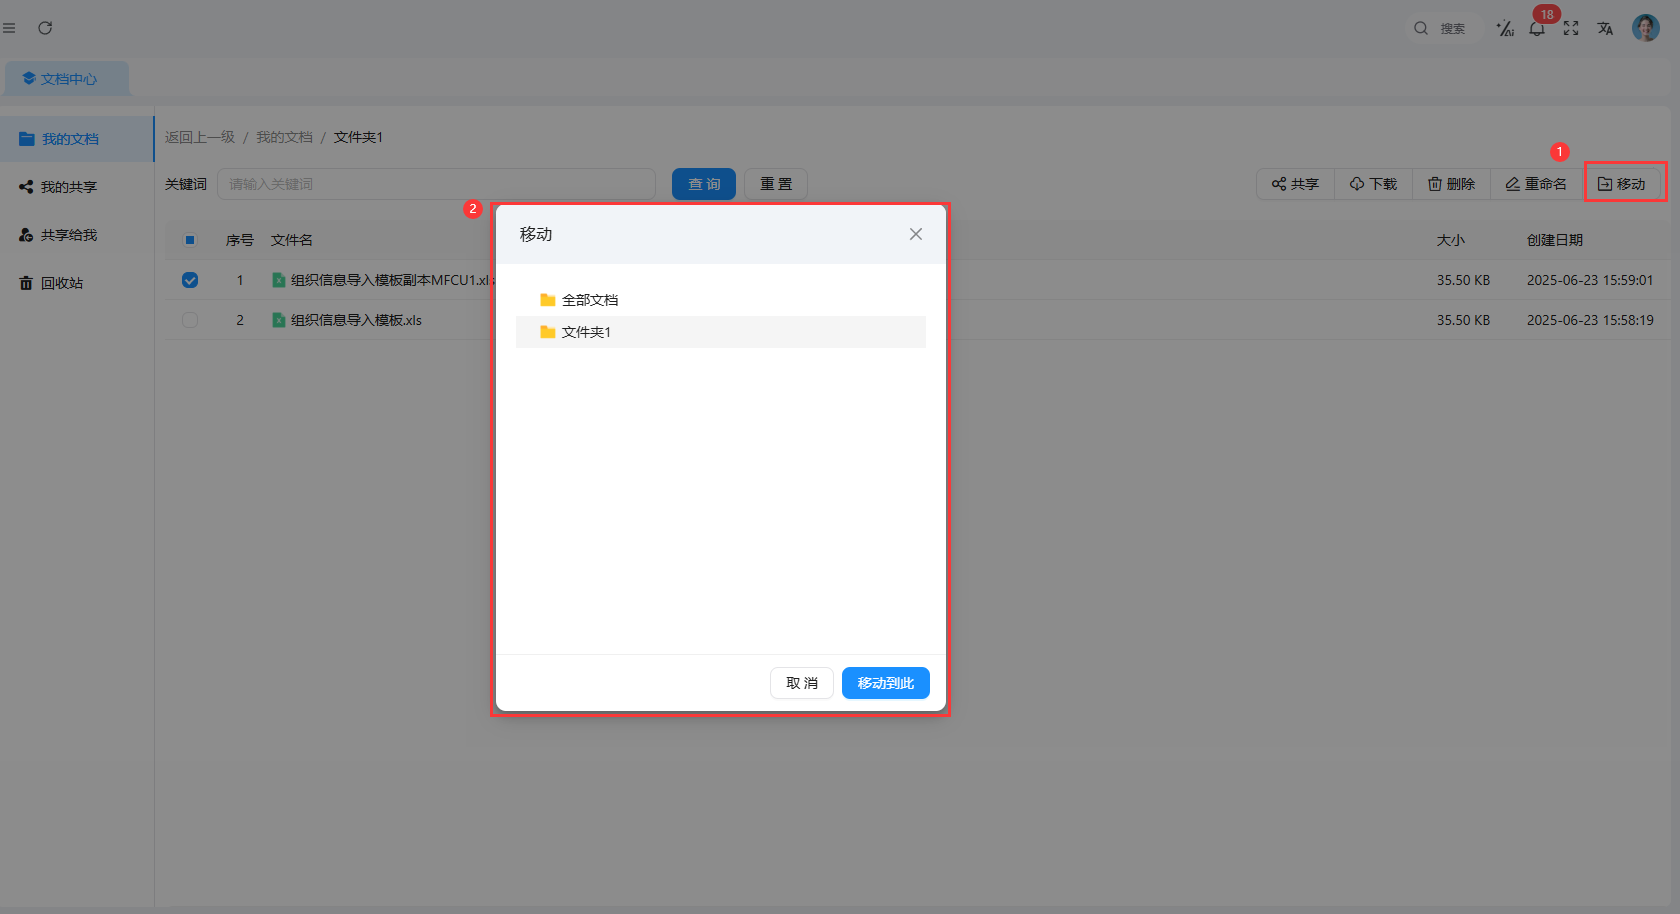Click the 重置 button
The image size is (1680, 914).
tap(776, 184)
